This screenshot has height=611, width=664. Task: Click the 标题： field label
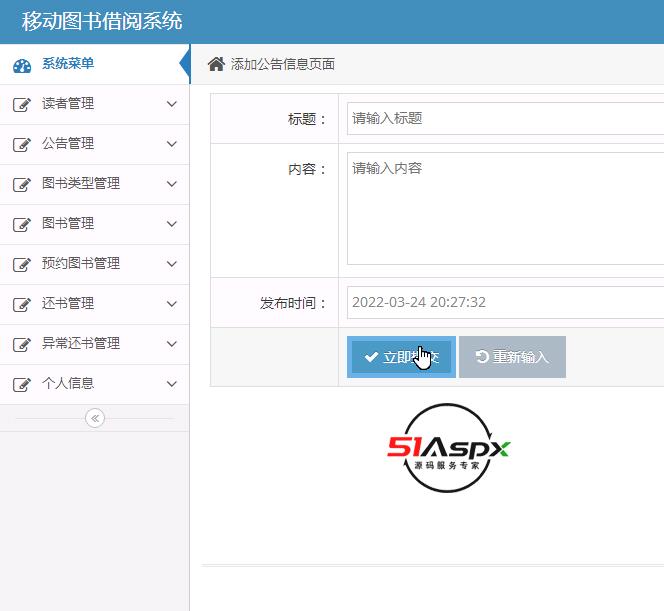point(307,119)
